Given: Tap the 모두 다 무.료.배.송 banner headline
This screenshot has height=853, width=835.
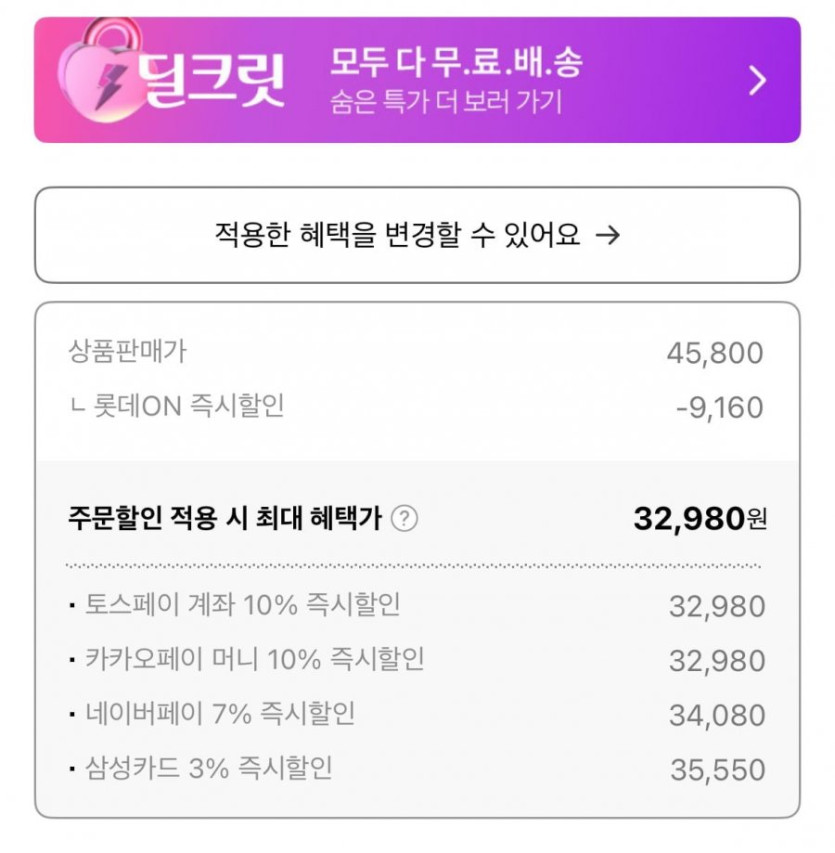Looking at the screenshot, I should pyautogui.click(x=455, y=62).
